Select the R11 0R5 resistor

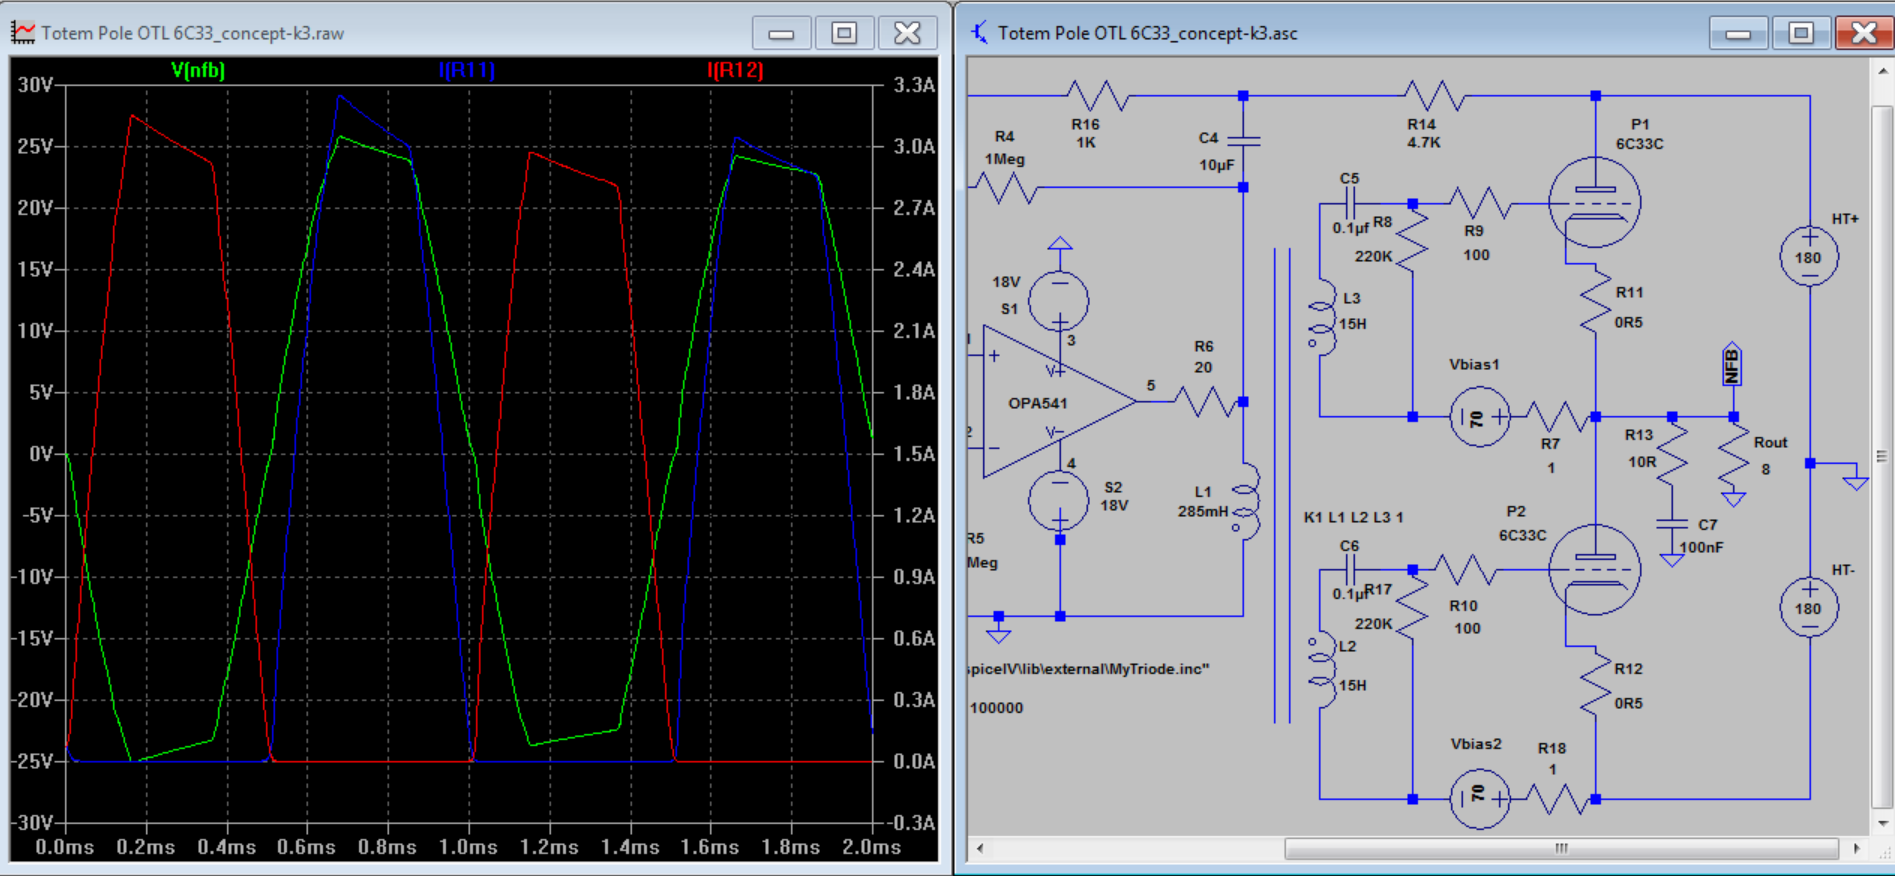[1596, 299]
